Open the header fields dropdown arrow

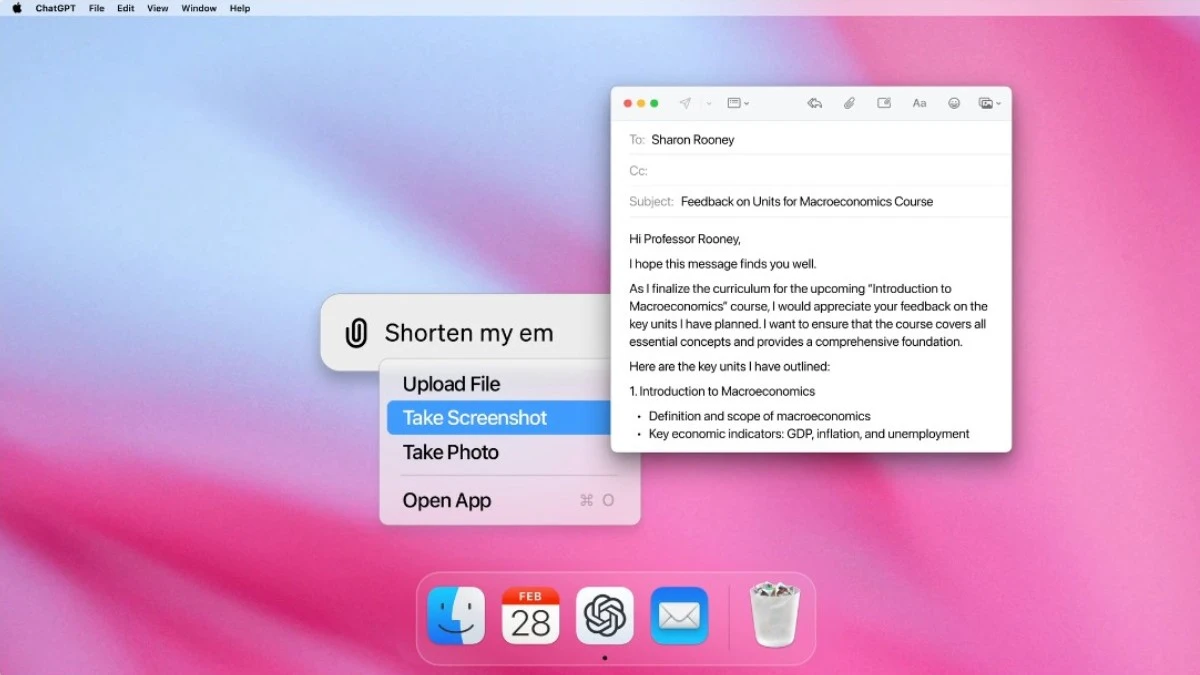click(x=747, y=103)
